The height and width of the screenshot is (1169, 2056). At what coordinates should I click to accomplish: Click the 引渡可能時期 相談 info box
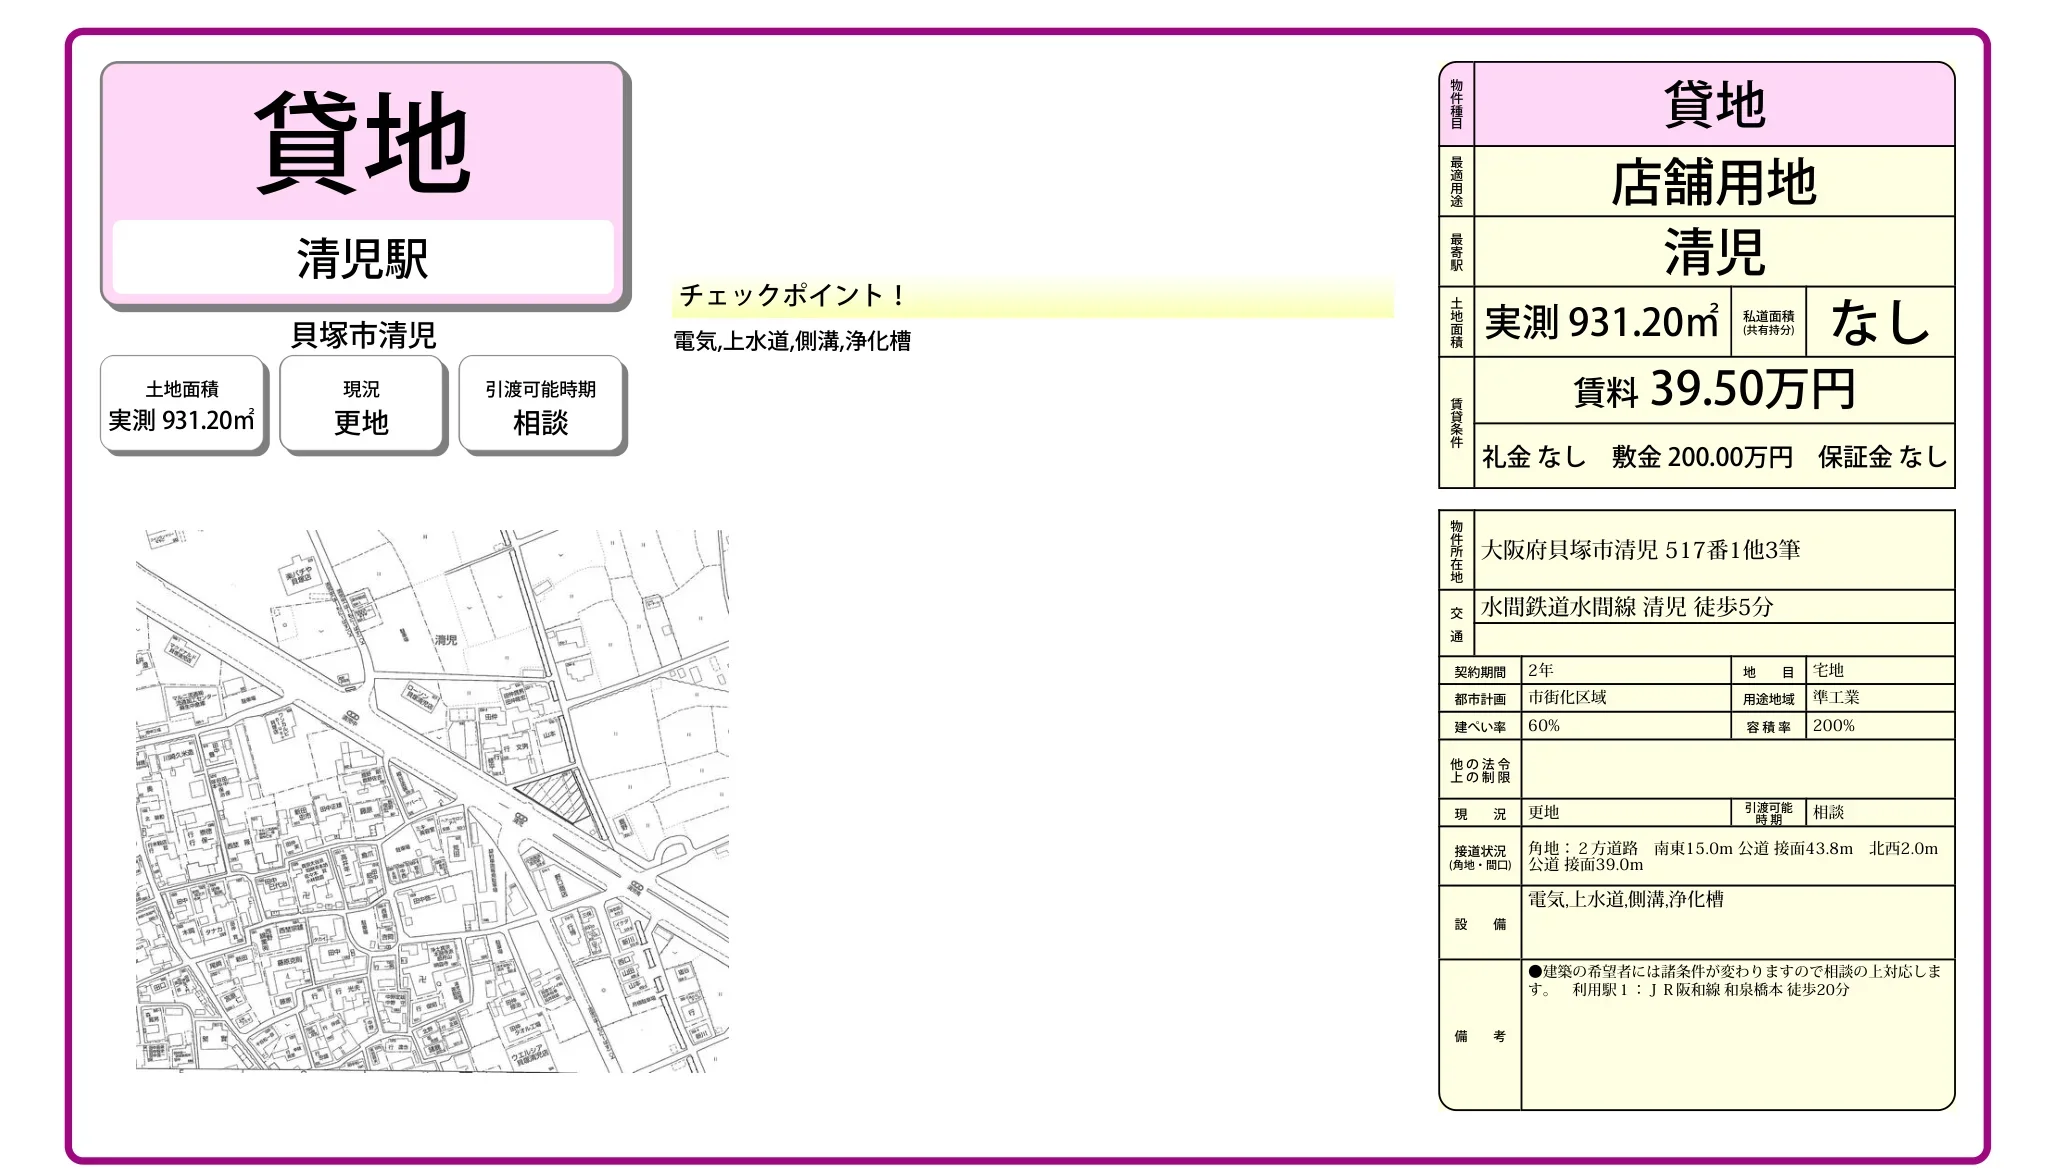[540, 405]
